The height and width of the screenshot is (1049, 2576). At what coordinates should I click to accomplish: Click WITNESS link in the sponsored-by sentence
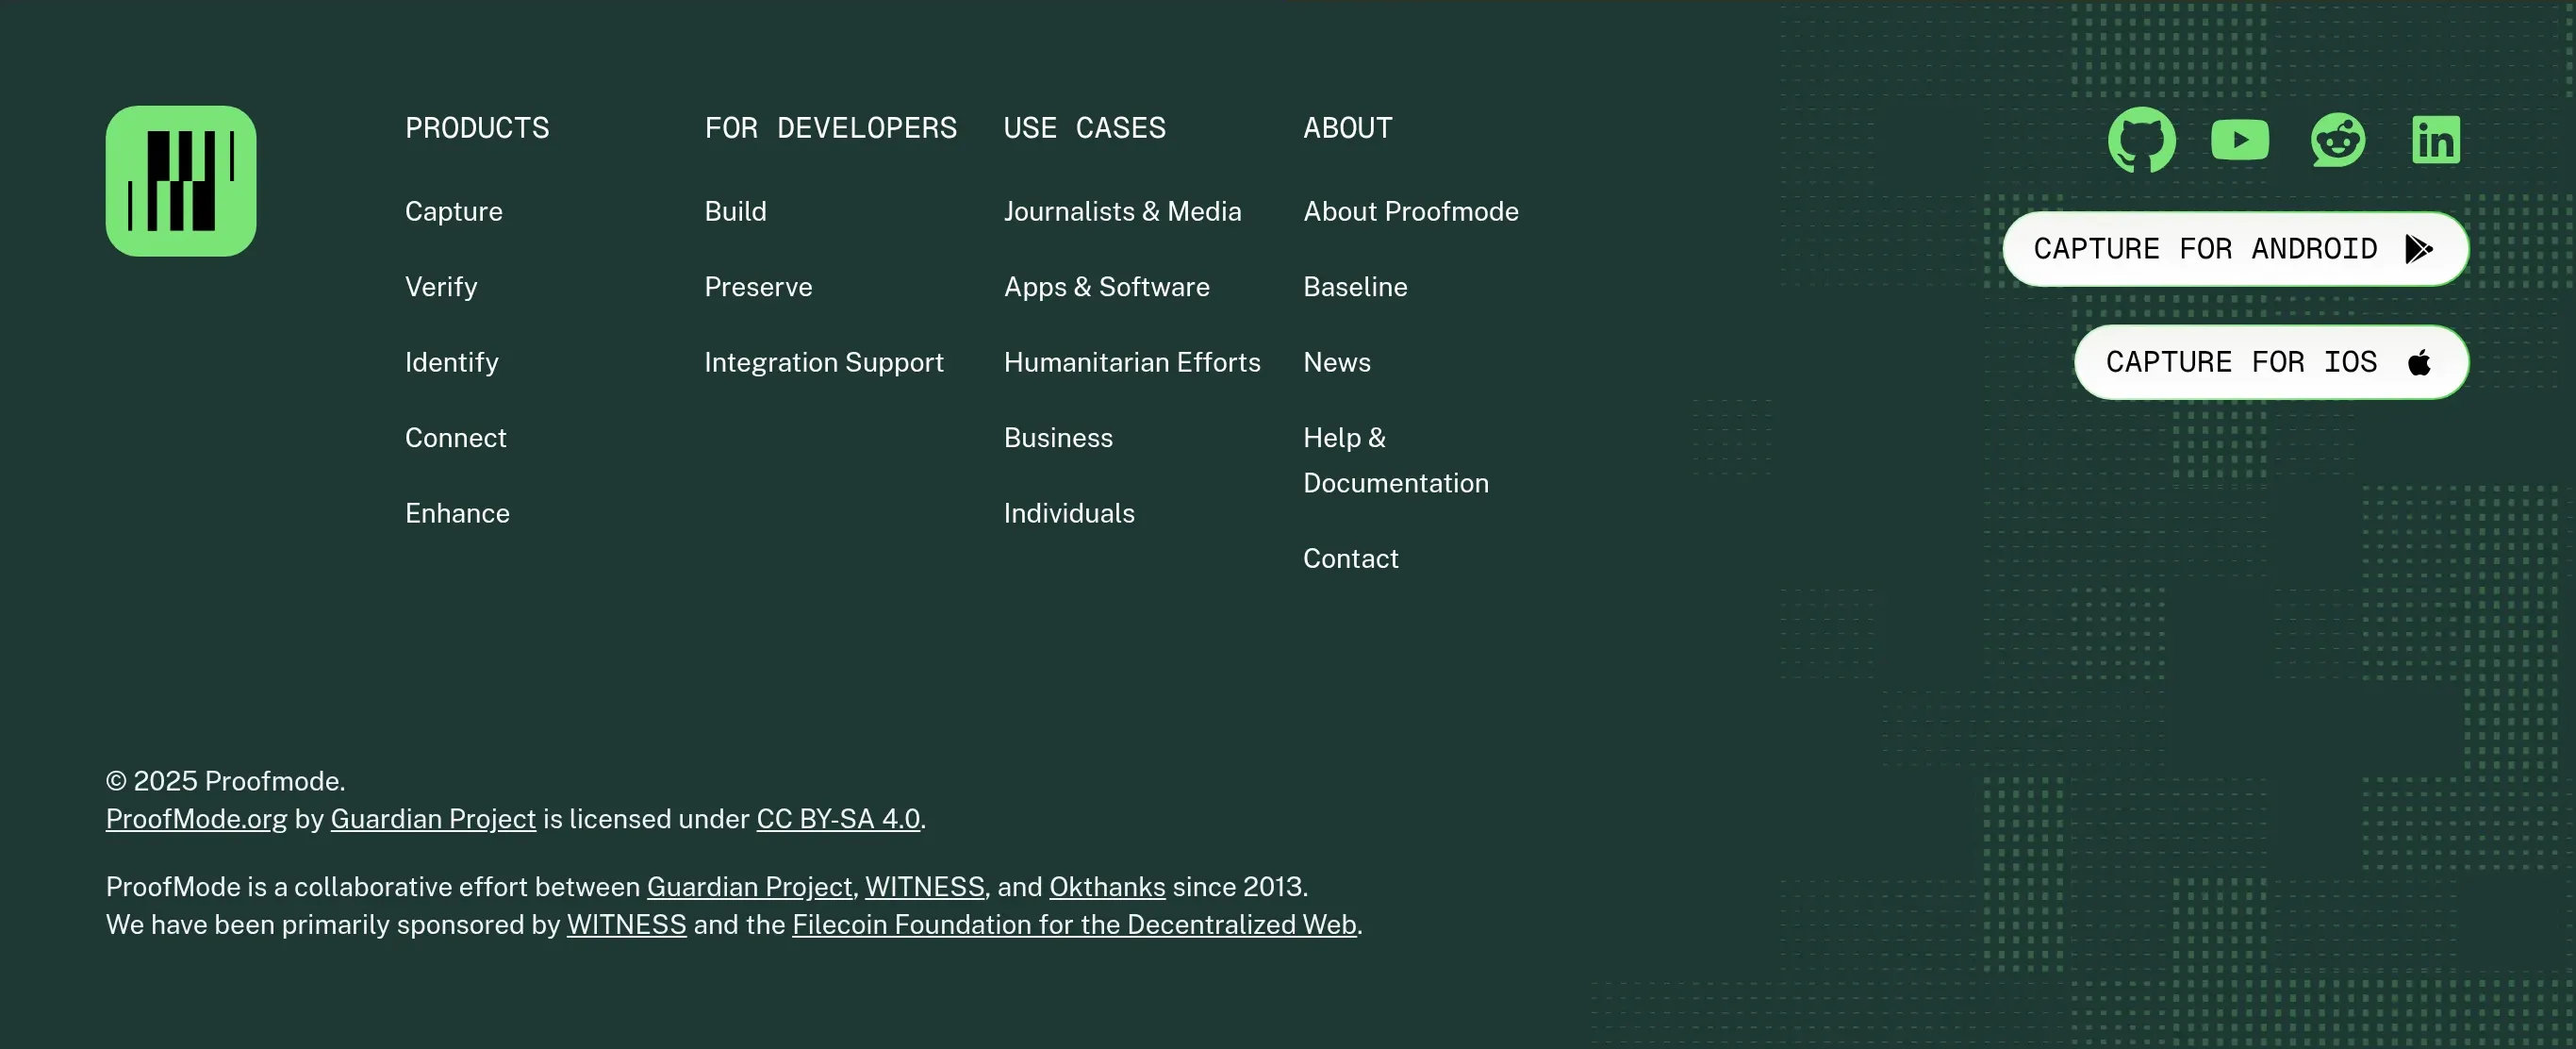[x=627, y=925]
